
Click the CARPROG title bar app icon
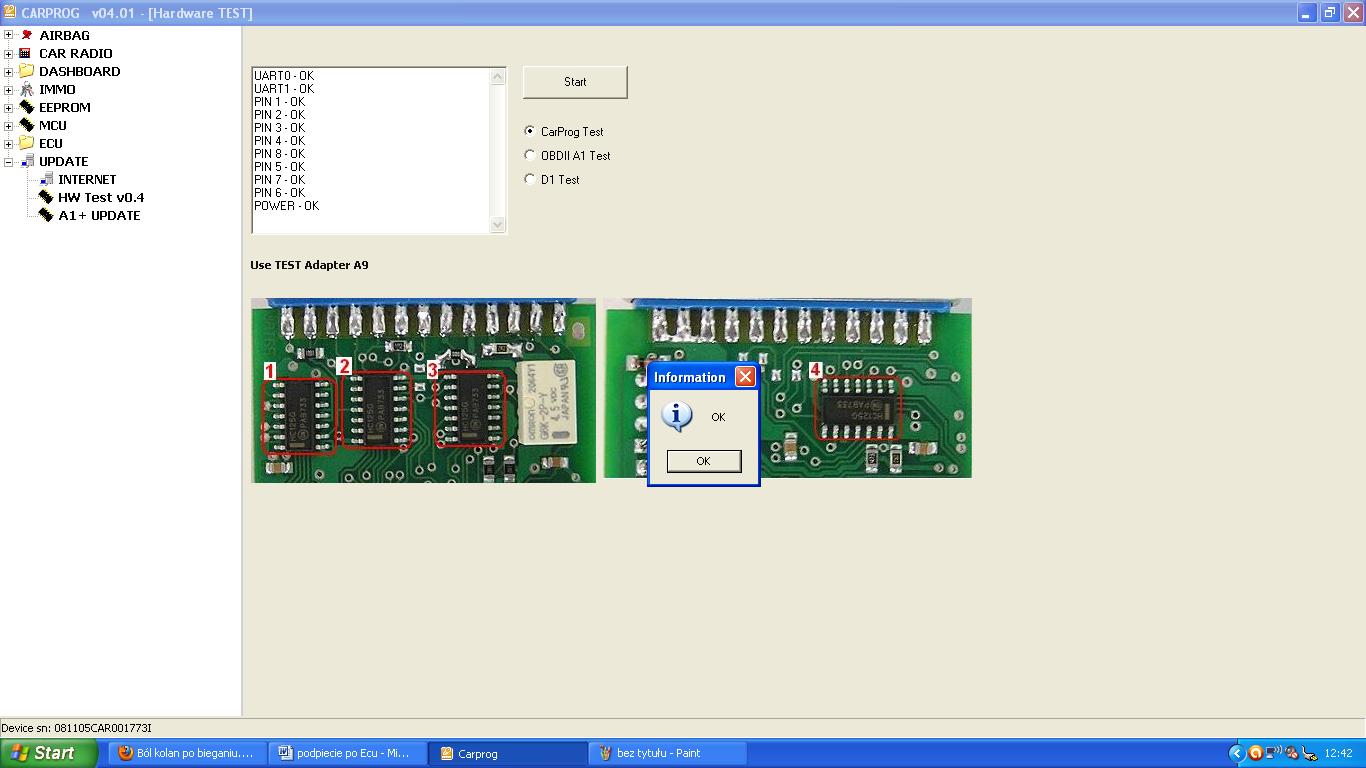coord(9,13)
